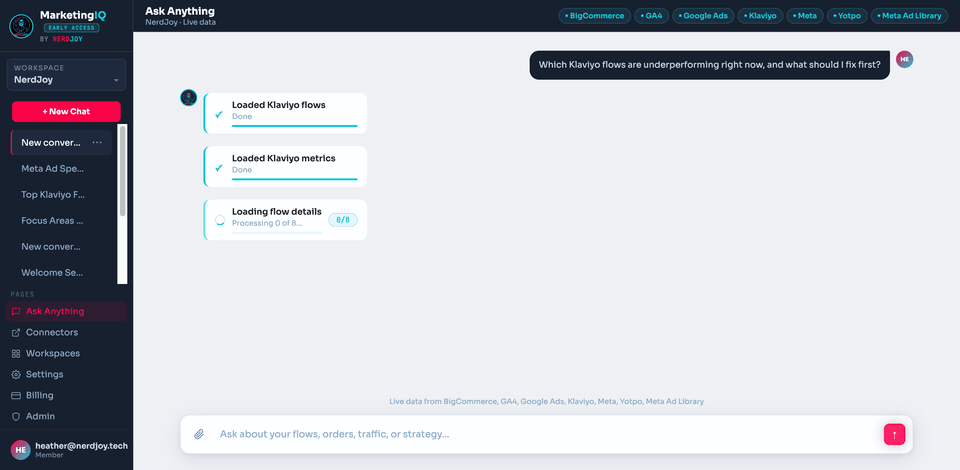Click the heather@nerdjoy.tech account email
This screenshot has height=470, width=960.
click(x=81, y=446)
